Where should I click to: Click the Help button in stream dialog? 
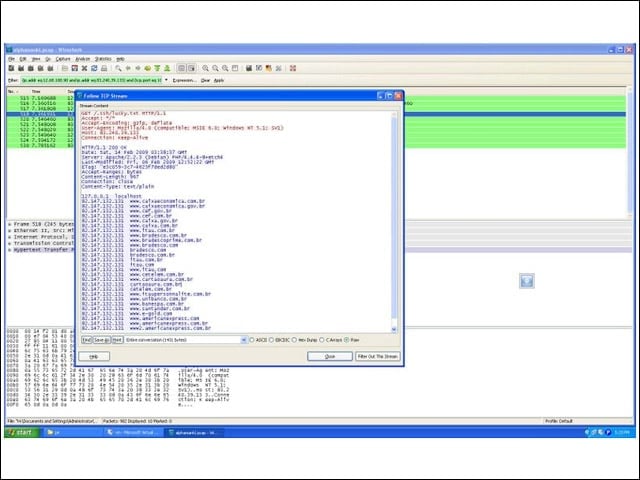[94, 356]
